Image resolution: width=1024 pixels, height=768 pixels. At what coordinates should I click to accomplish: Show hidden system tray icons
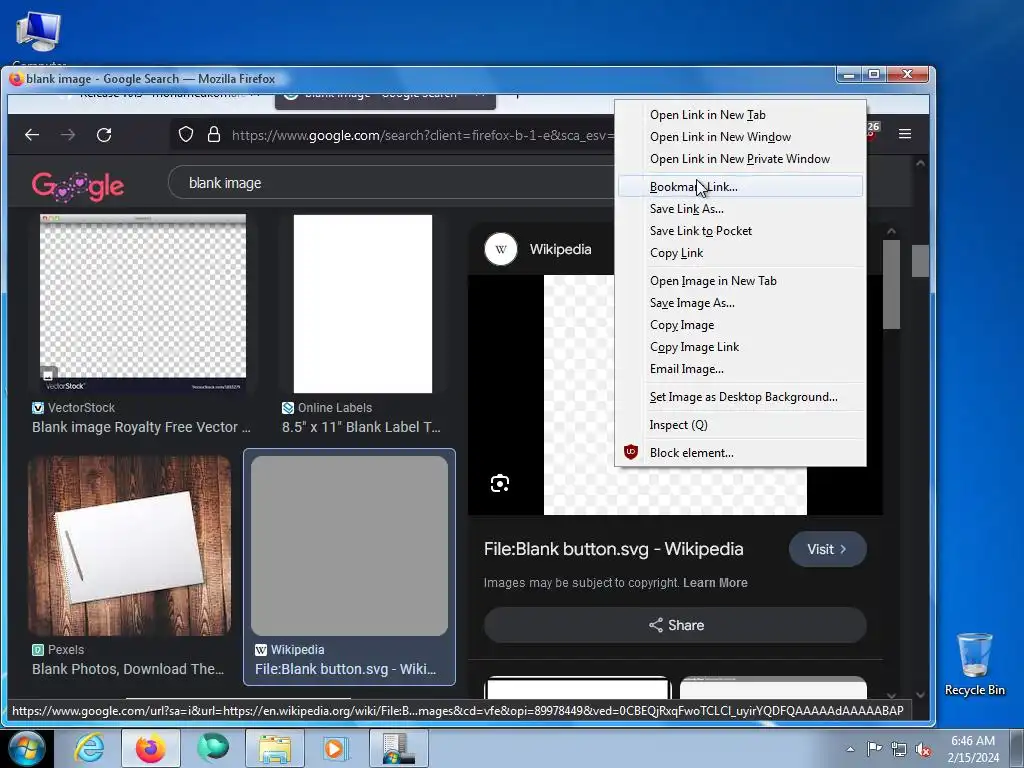pos(850,749)
